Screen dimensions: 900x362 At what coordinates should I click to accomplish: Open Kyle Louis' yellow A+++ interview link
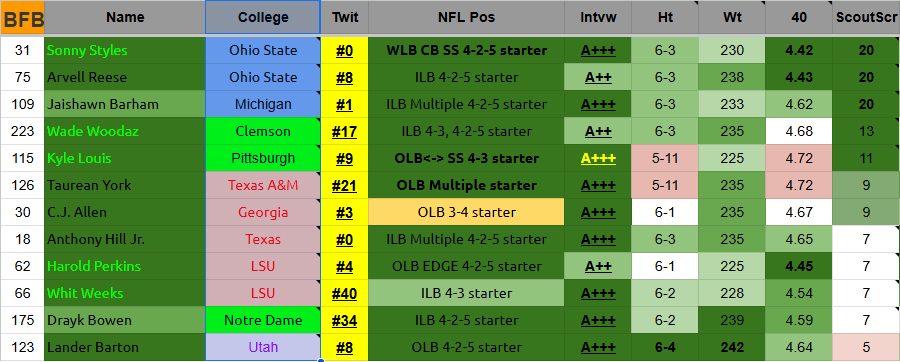[598, 158]
